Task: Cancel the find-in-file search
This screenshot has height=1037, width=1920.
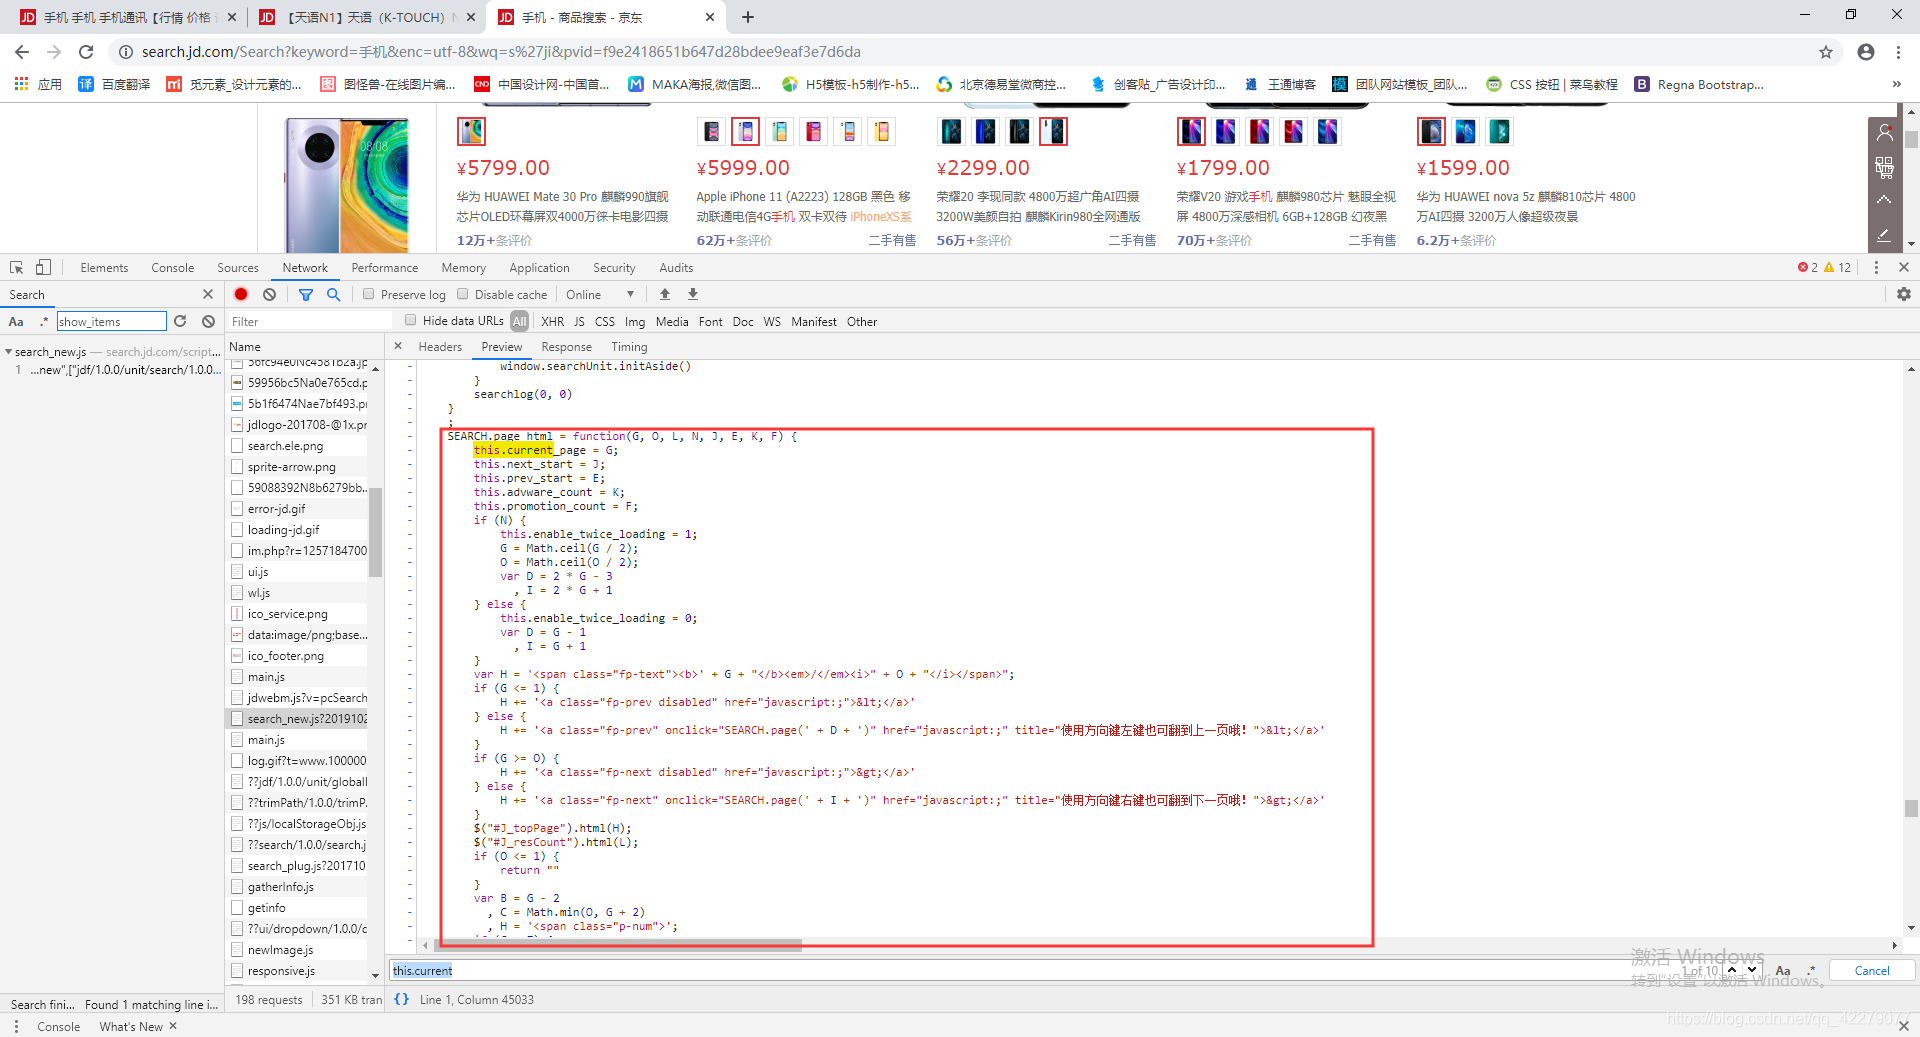Action: click(x=1872, y=970)
